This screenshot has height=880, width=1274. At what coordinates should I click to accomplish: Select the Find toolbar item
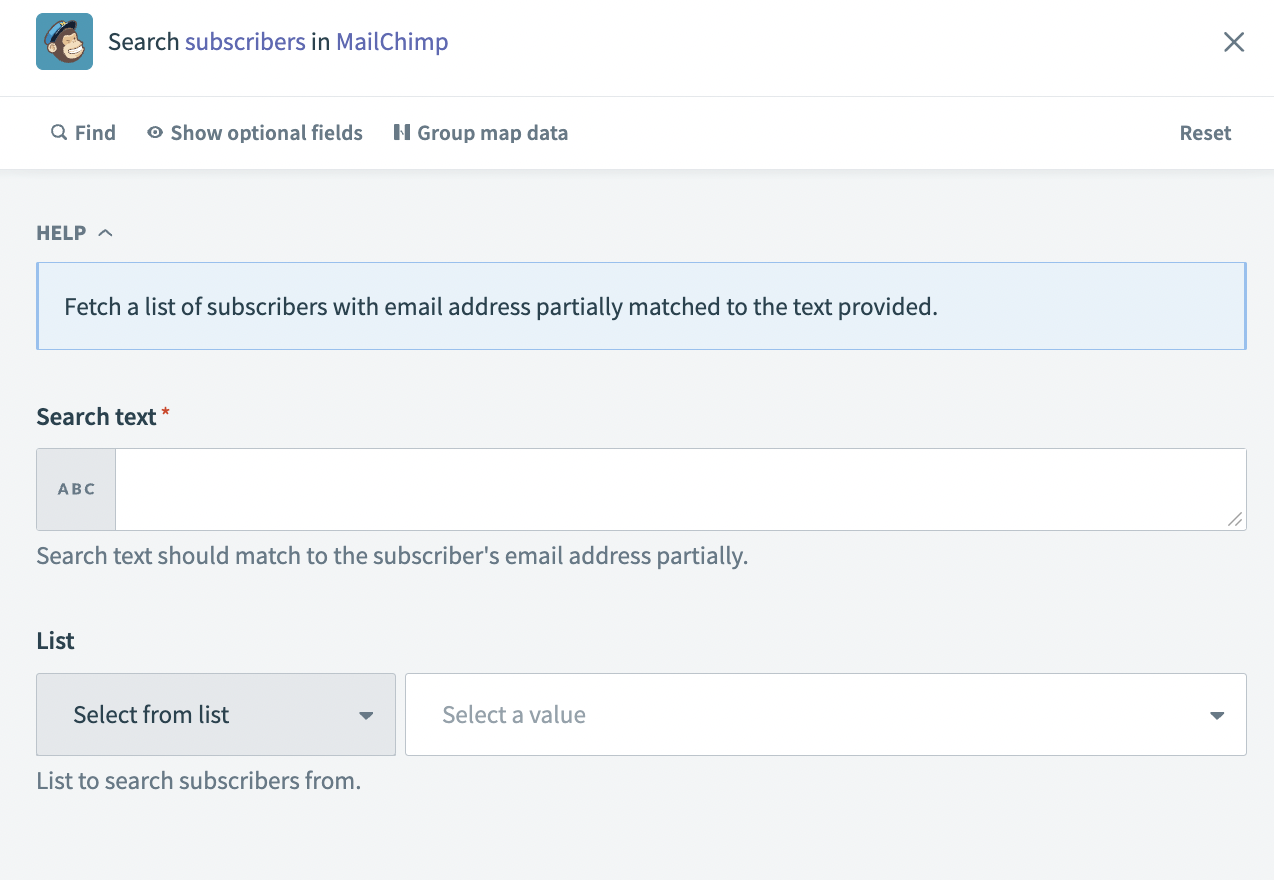pyautogui.click(x=95, y=132)
